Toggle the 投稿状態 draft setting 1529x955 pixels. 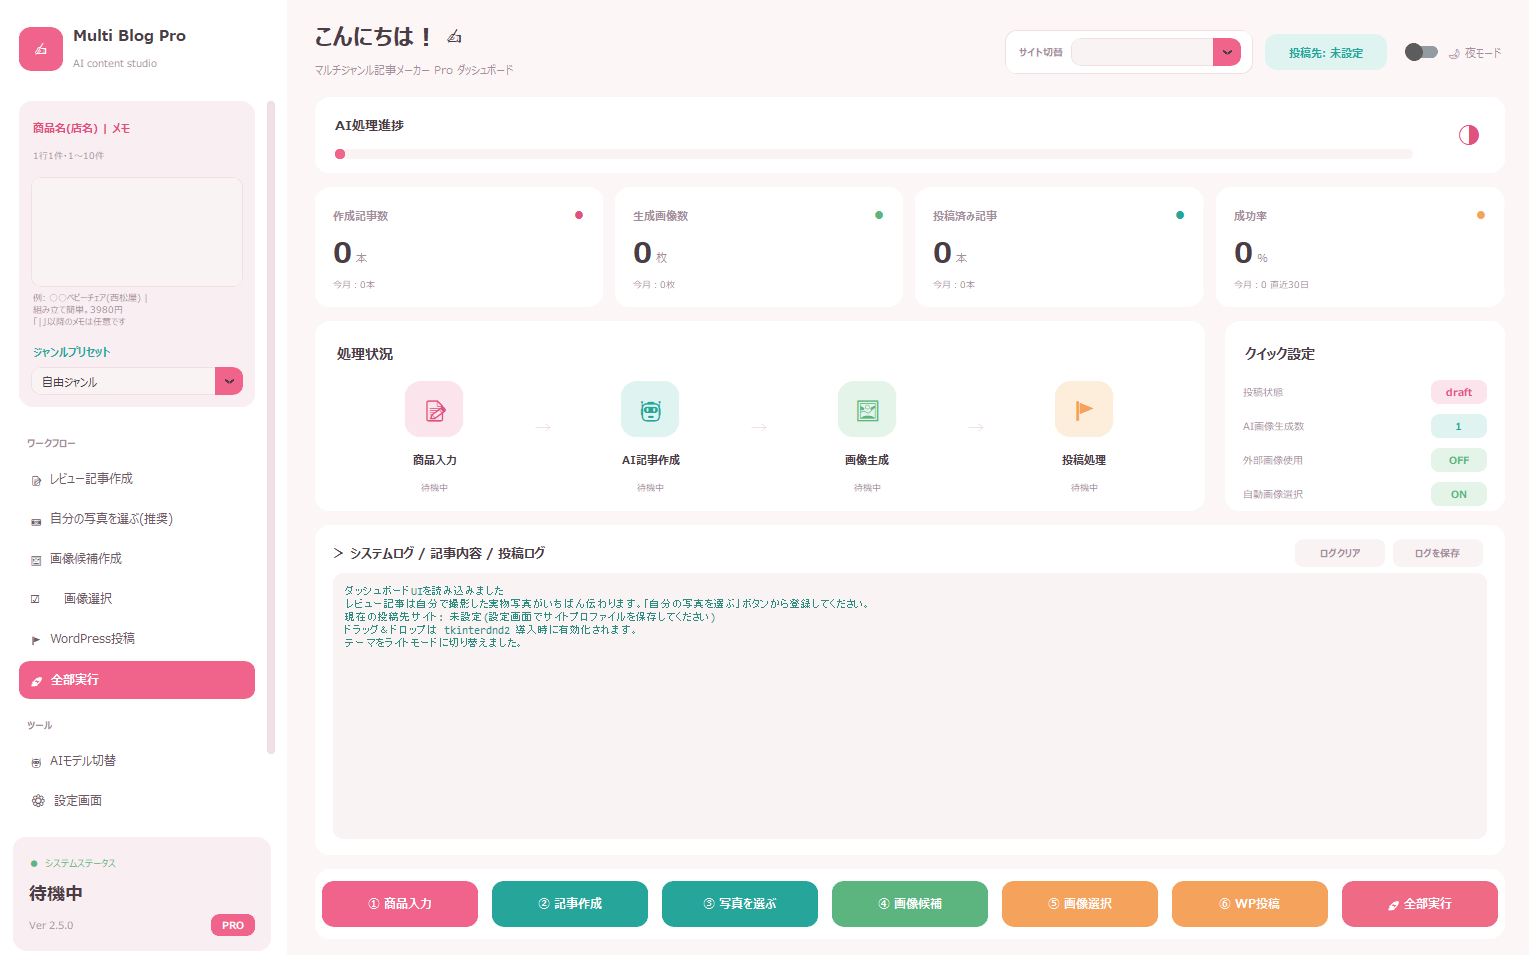click(x=1458, y=392)
